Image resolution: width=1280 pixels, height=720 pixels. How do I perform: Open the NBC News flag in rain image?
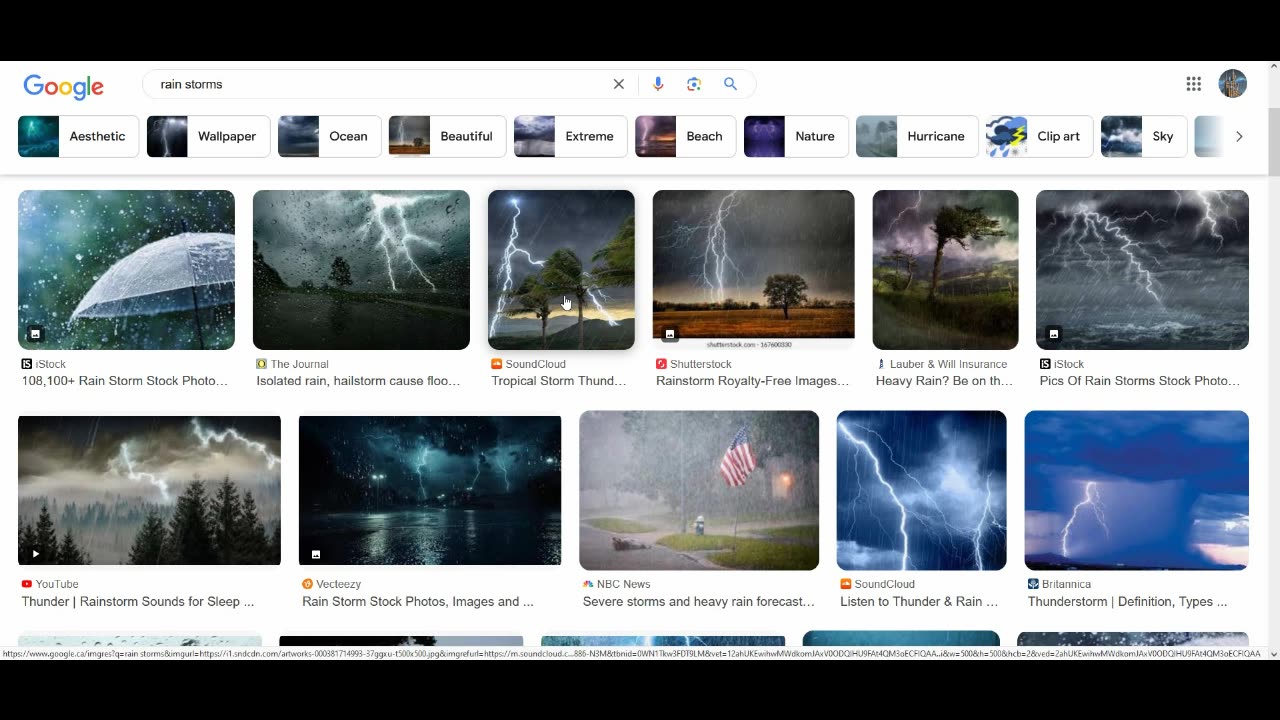tap(699, 490)
